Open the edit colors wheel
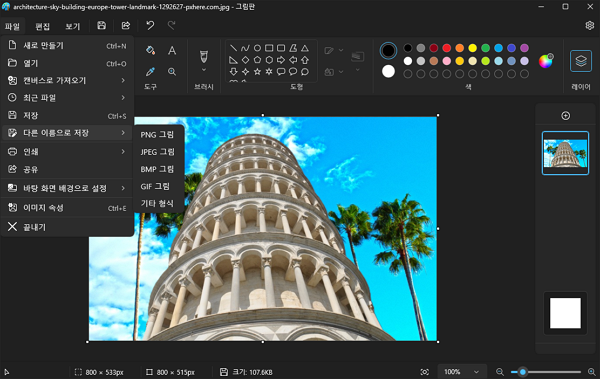The height and width of the screenshot is (379, 600). point(546,61)
